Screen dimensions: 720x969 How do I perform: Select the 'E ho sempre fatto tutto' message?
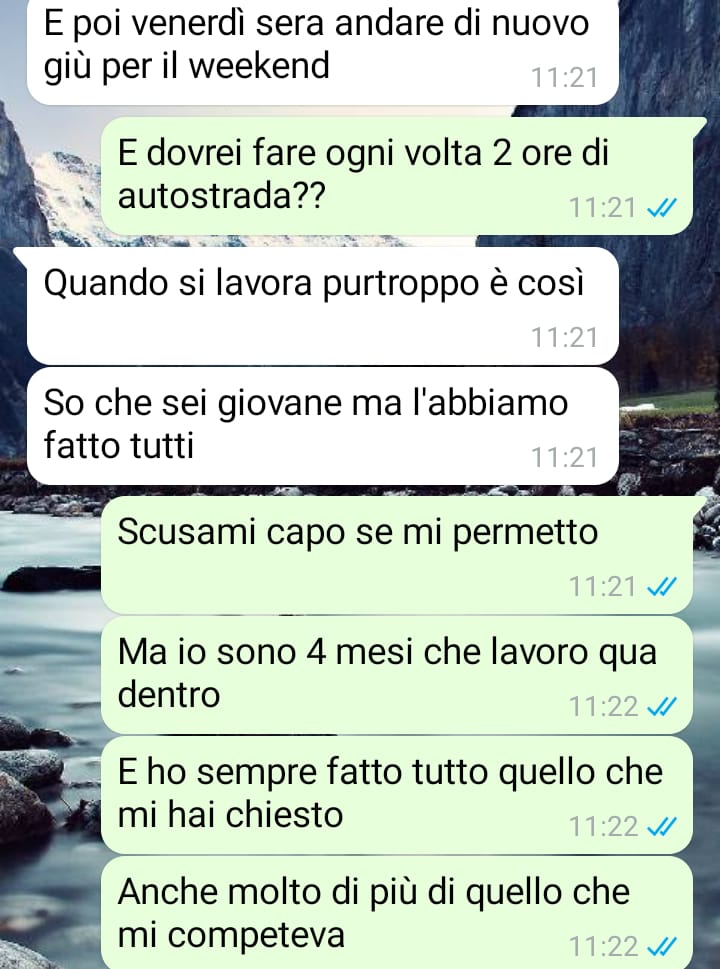coord(397,795)
